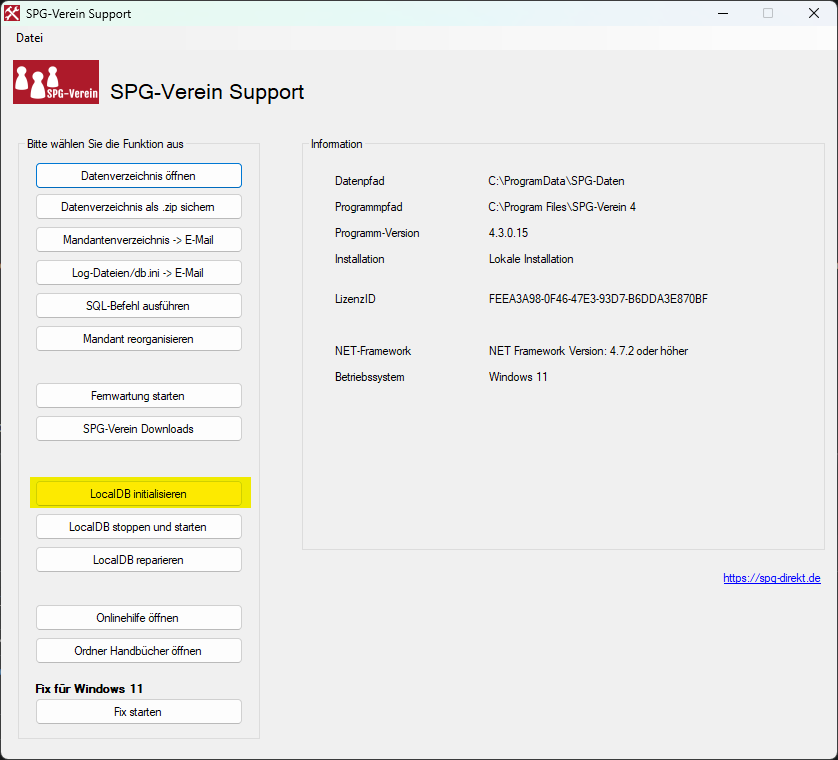This screenshot has height=760, width=838.
Task: Send Log-Dateien/db.ini via E-Mail
Action: [x=138, y=273]
